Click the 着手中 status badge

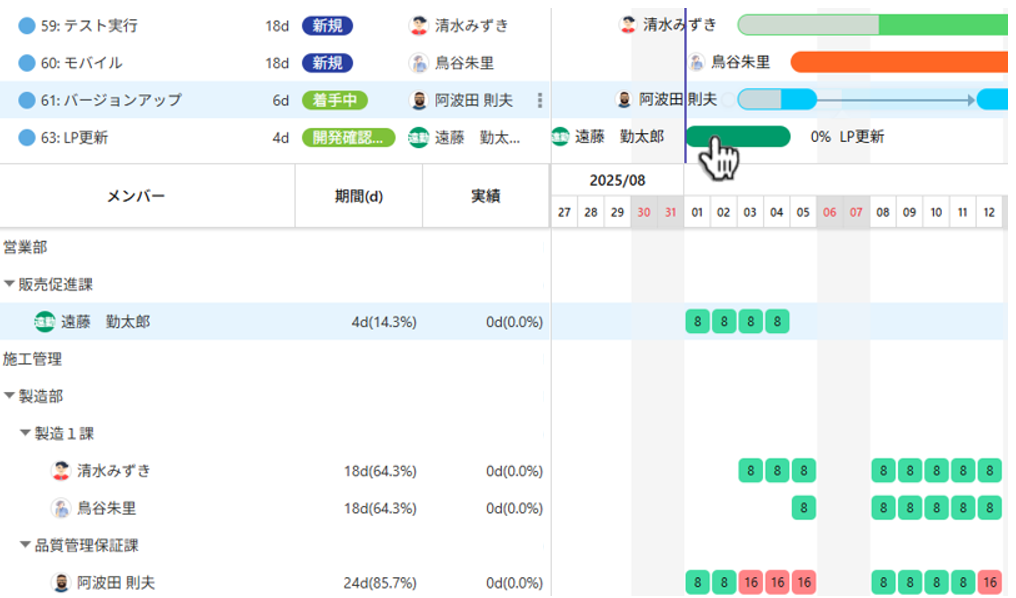334,100
